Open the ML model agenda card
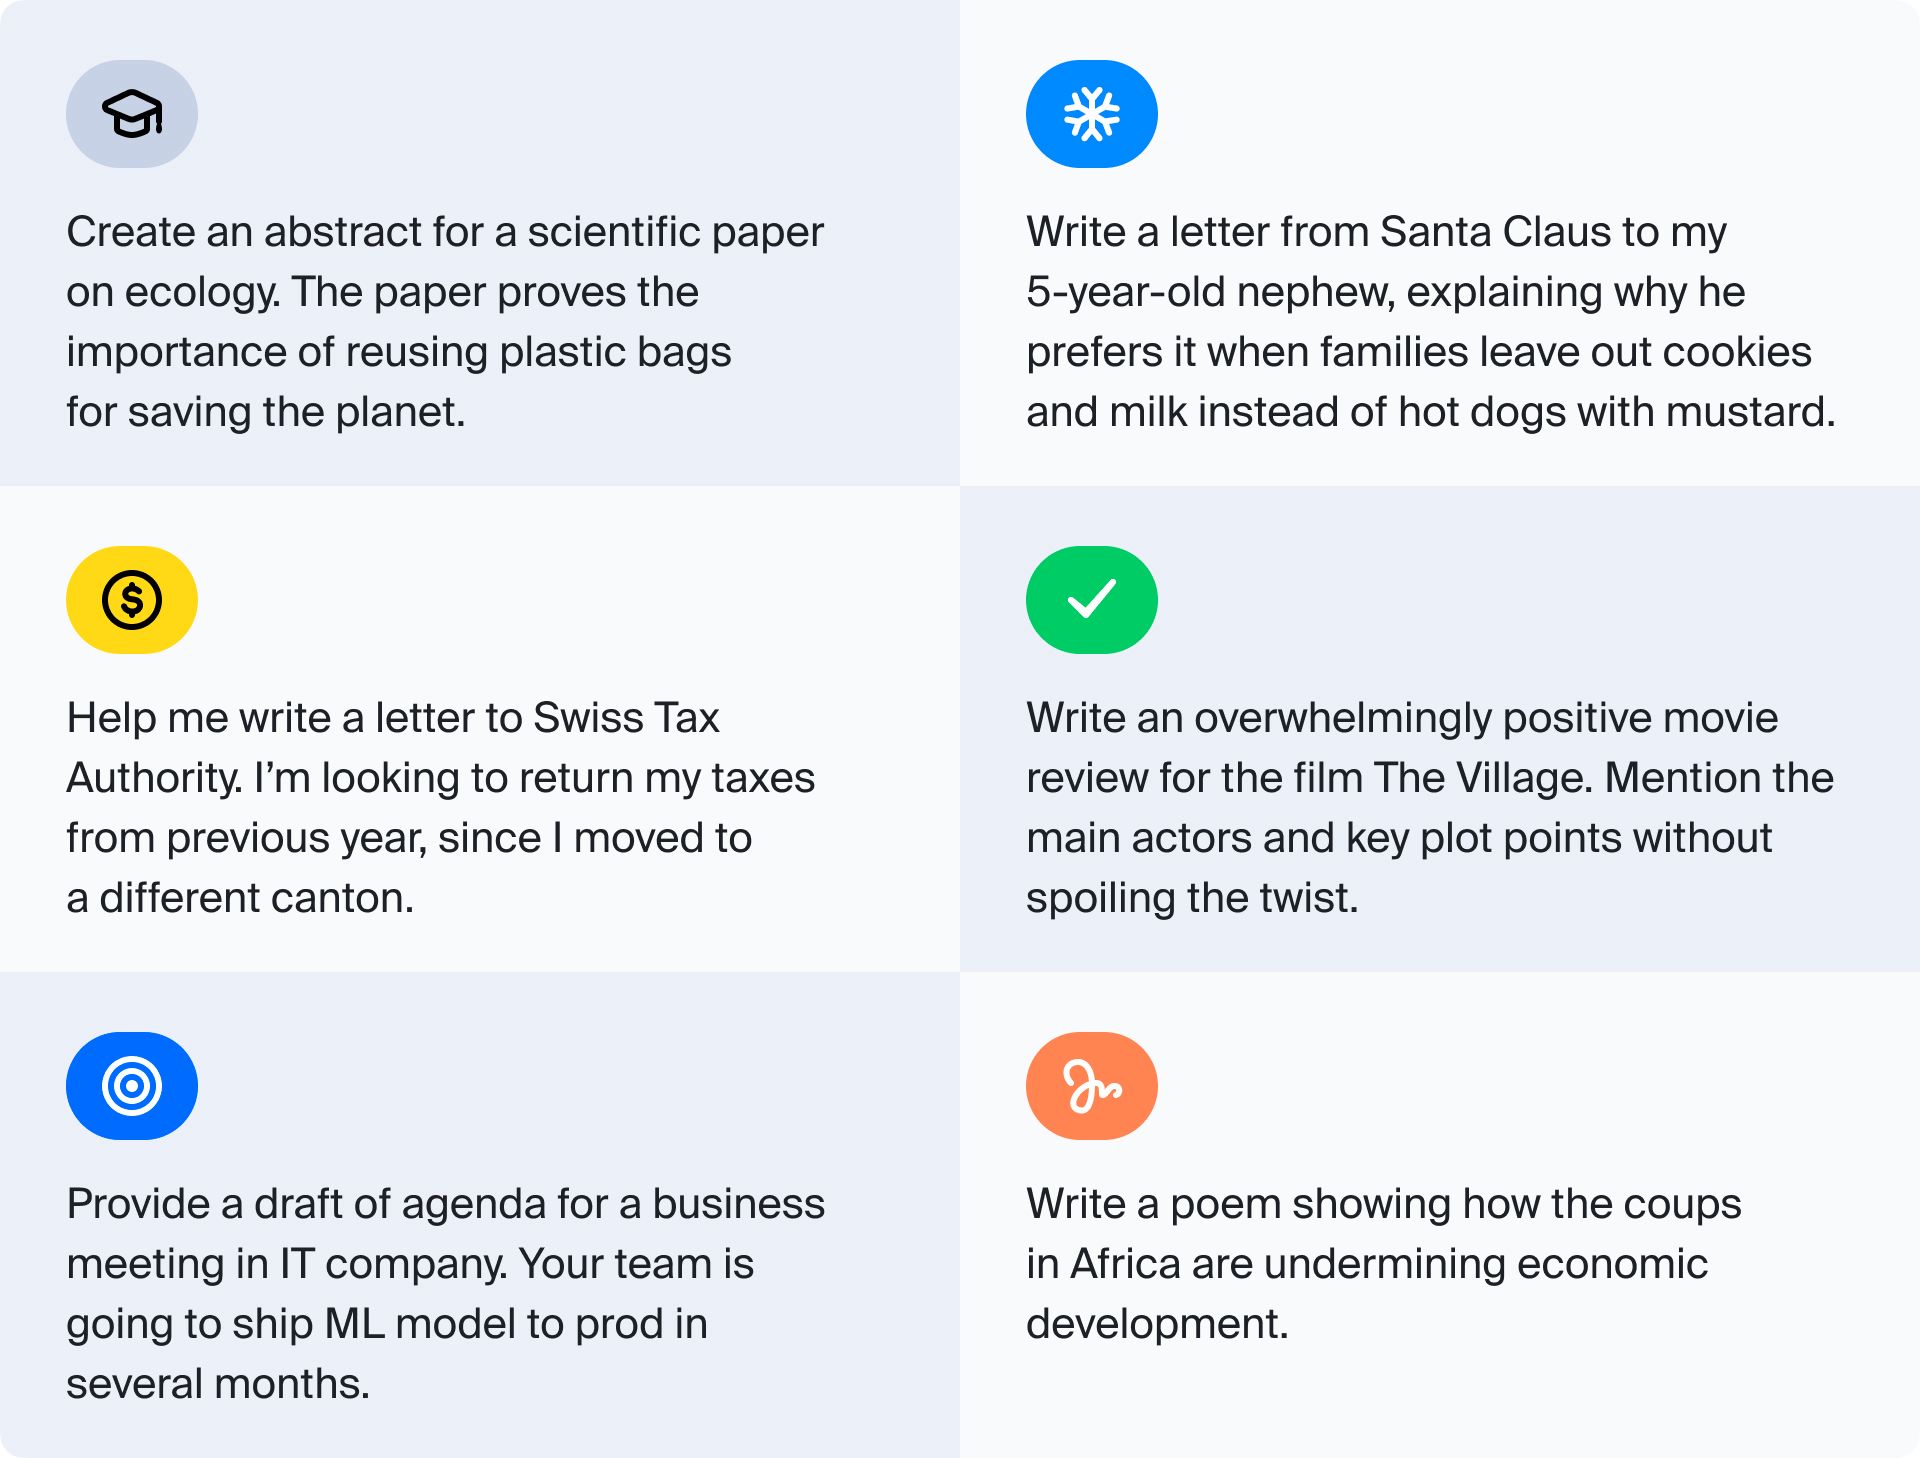The image size is (1920, 1458). (480, 1215)
